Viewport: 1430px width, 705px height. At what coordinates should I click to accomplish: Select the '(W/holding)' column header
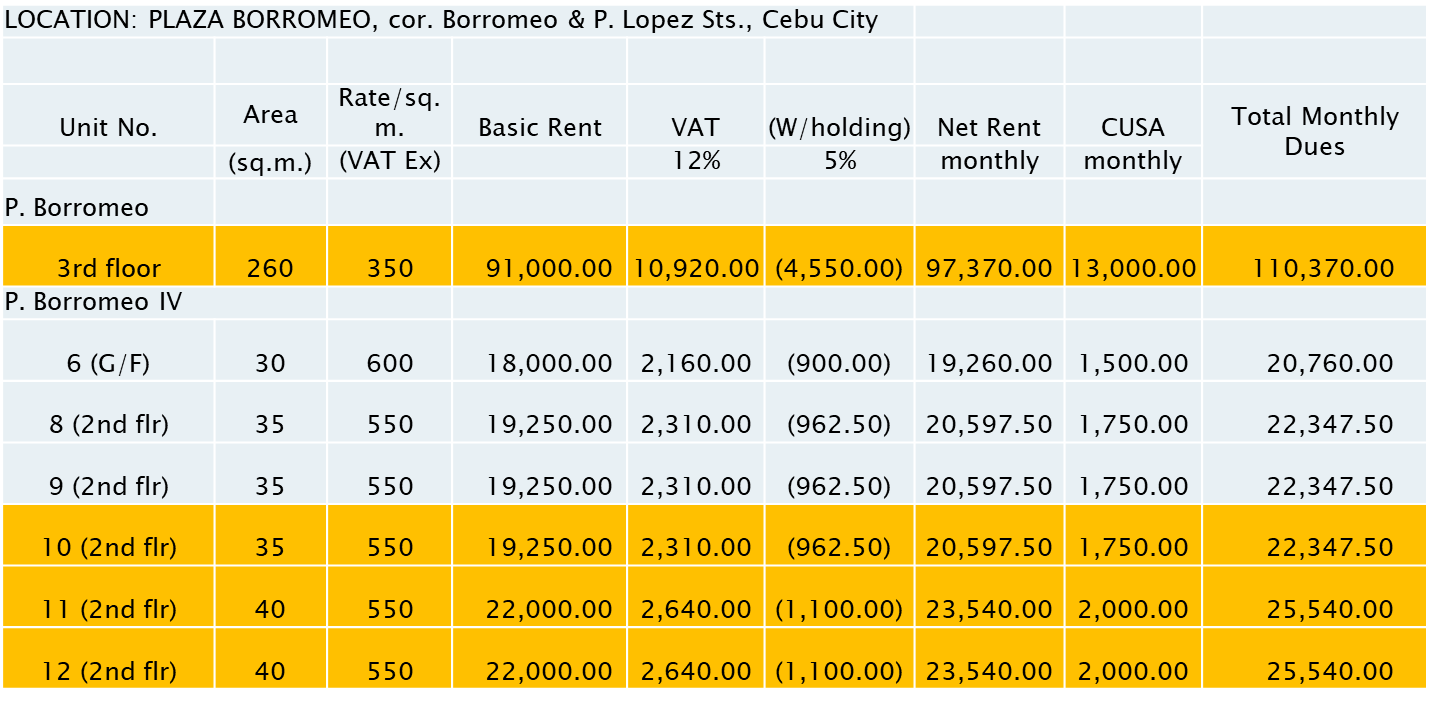(839, 128)
